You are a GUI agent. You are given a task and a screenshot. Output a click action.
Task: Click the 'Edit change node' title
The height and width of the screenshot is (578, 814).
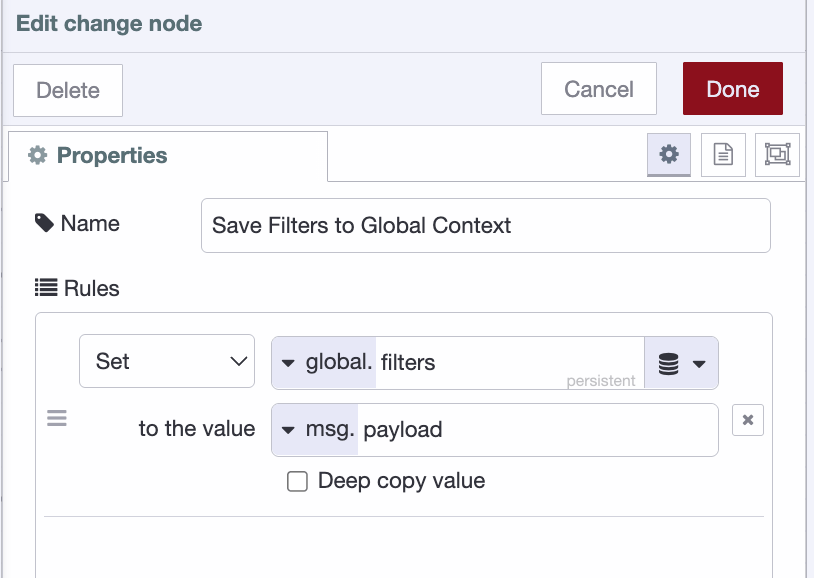(109, 24)
